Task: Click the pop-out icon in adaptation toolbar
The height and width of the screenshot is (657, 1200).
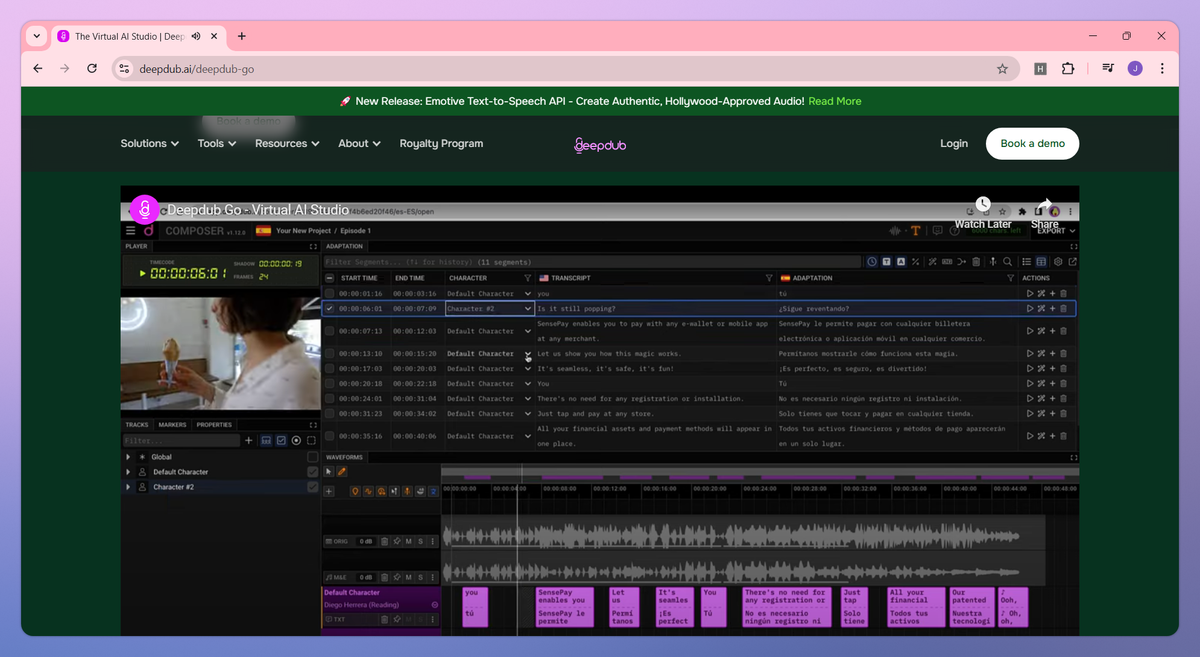Action: pos(1072,262)
